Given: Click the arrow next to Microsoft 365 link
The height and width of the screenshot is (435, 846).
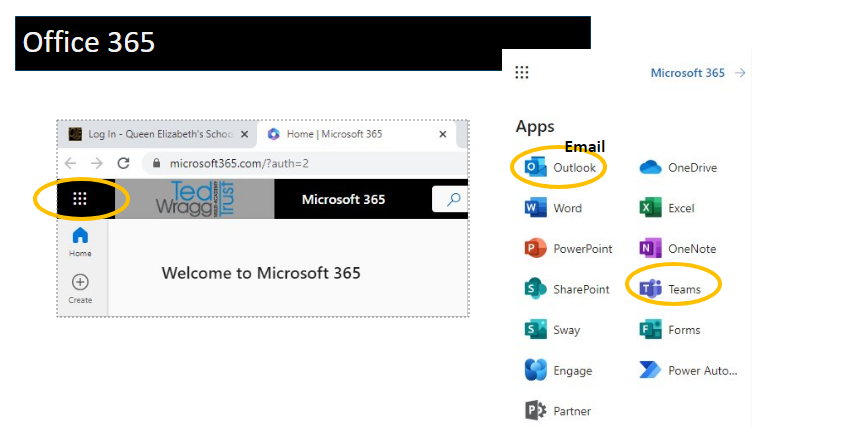Looking at the screenshot, I should (740, 73).
